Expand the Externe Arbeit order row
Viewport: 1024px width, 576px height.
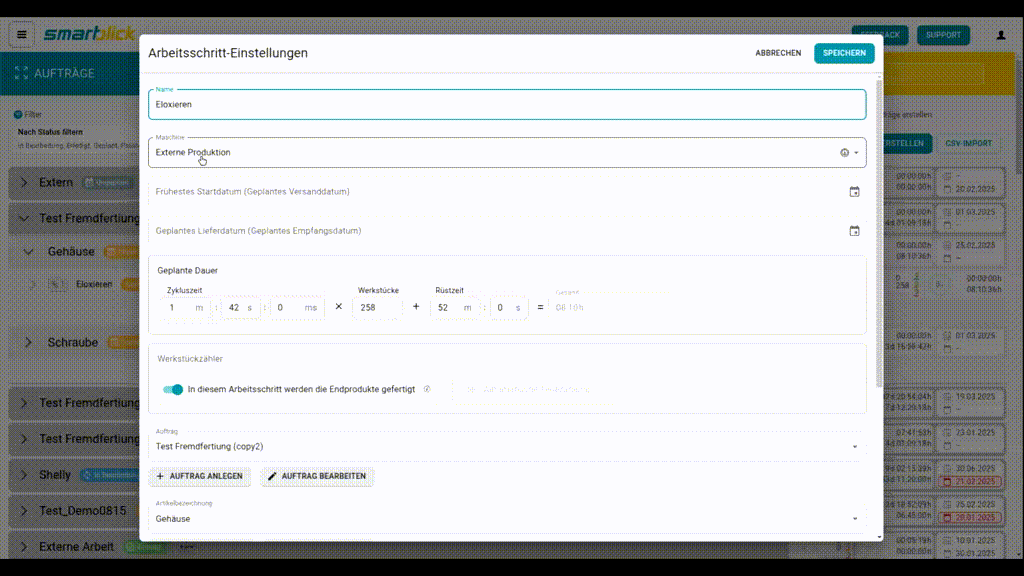[24, 547]
